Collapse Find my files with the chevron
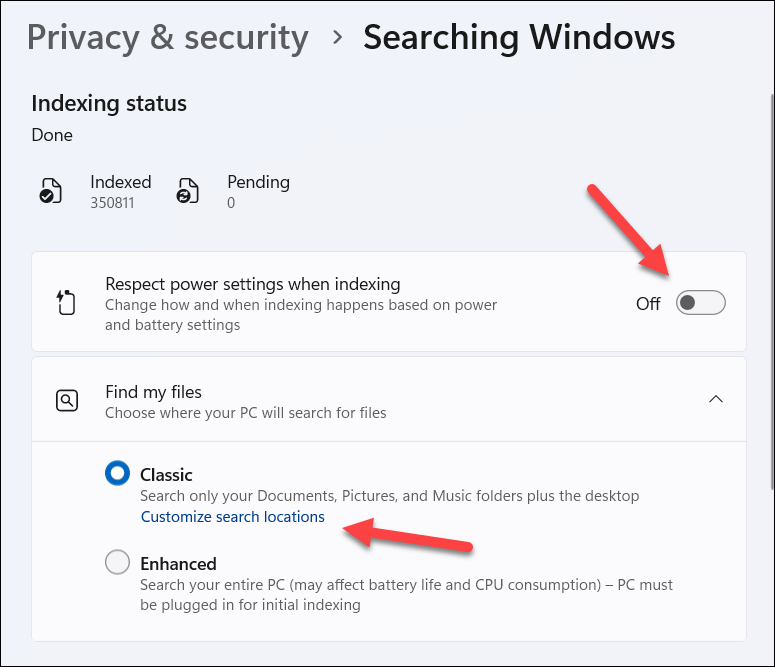 point(715,399)
